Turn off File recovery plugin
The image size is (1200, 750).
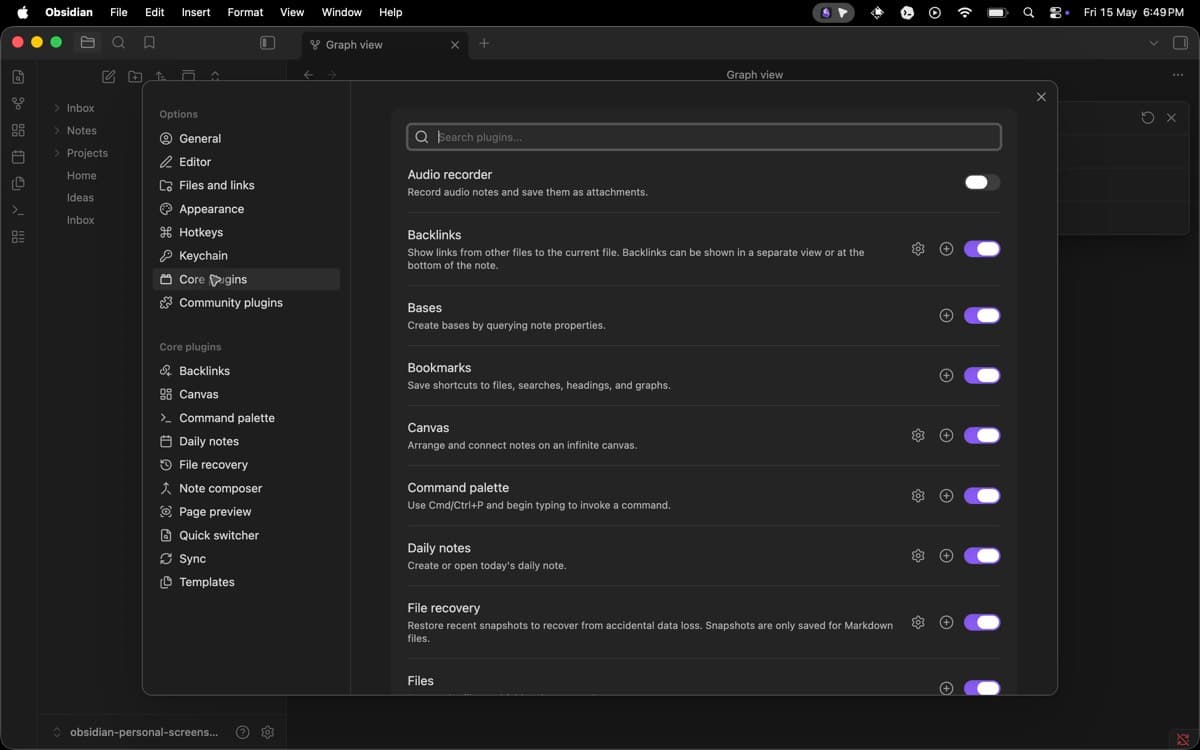(x=982, y=622)
